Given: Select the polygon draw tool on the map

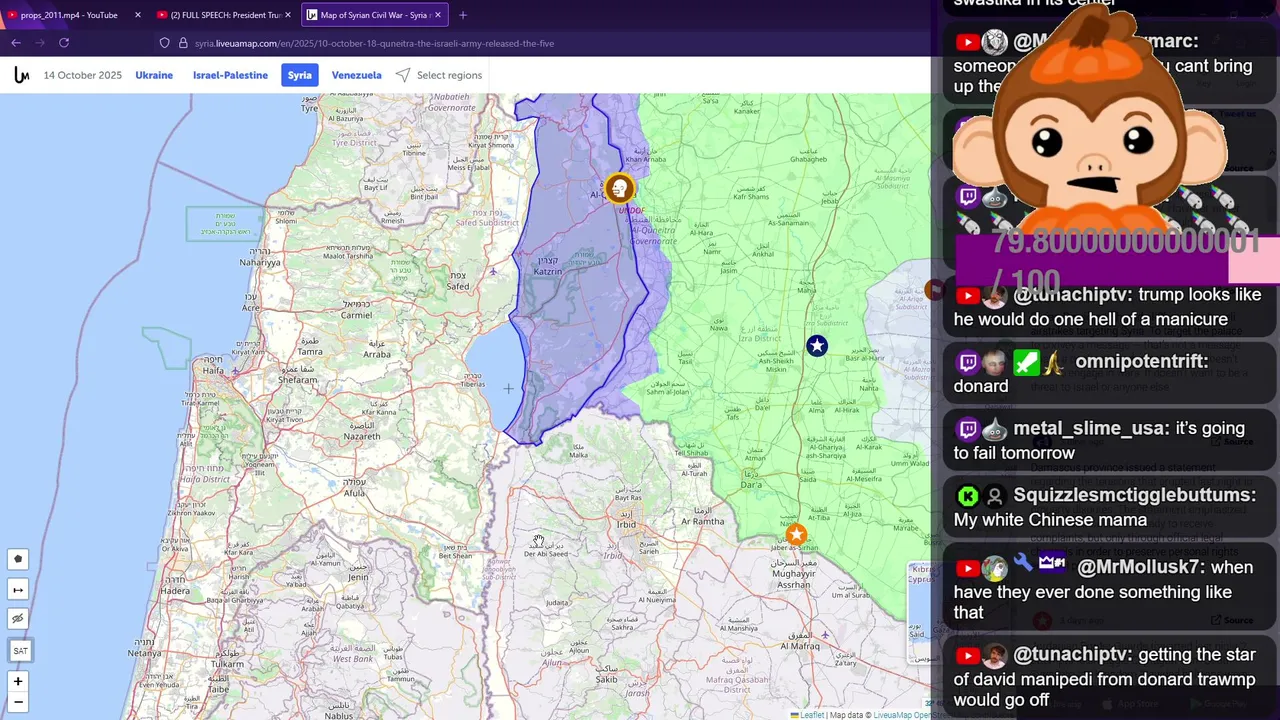Looking at the screenshot, I should [18, 559].
